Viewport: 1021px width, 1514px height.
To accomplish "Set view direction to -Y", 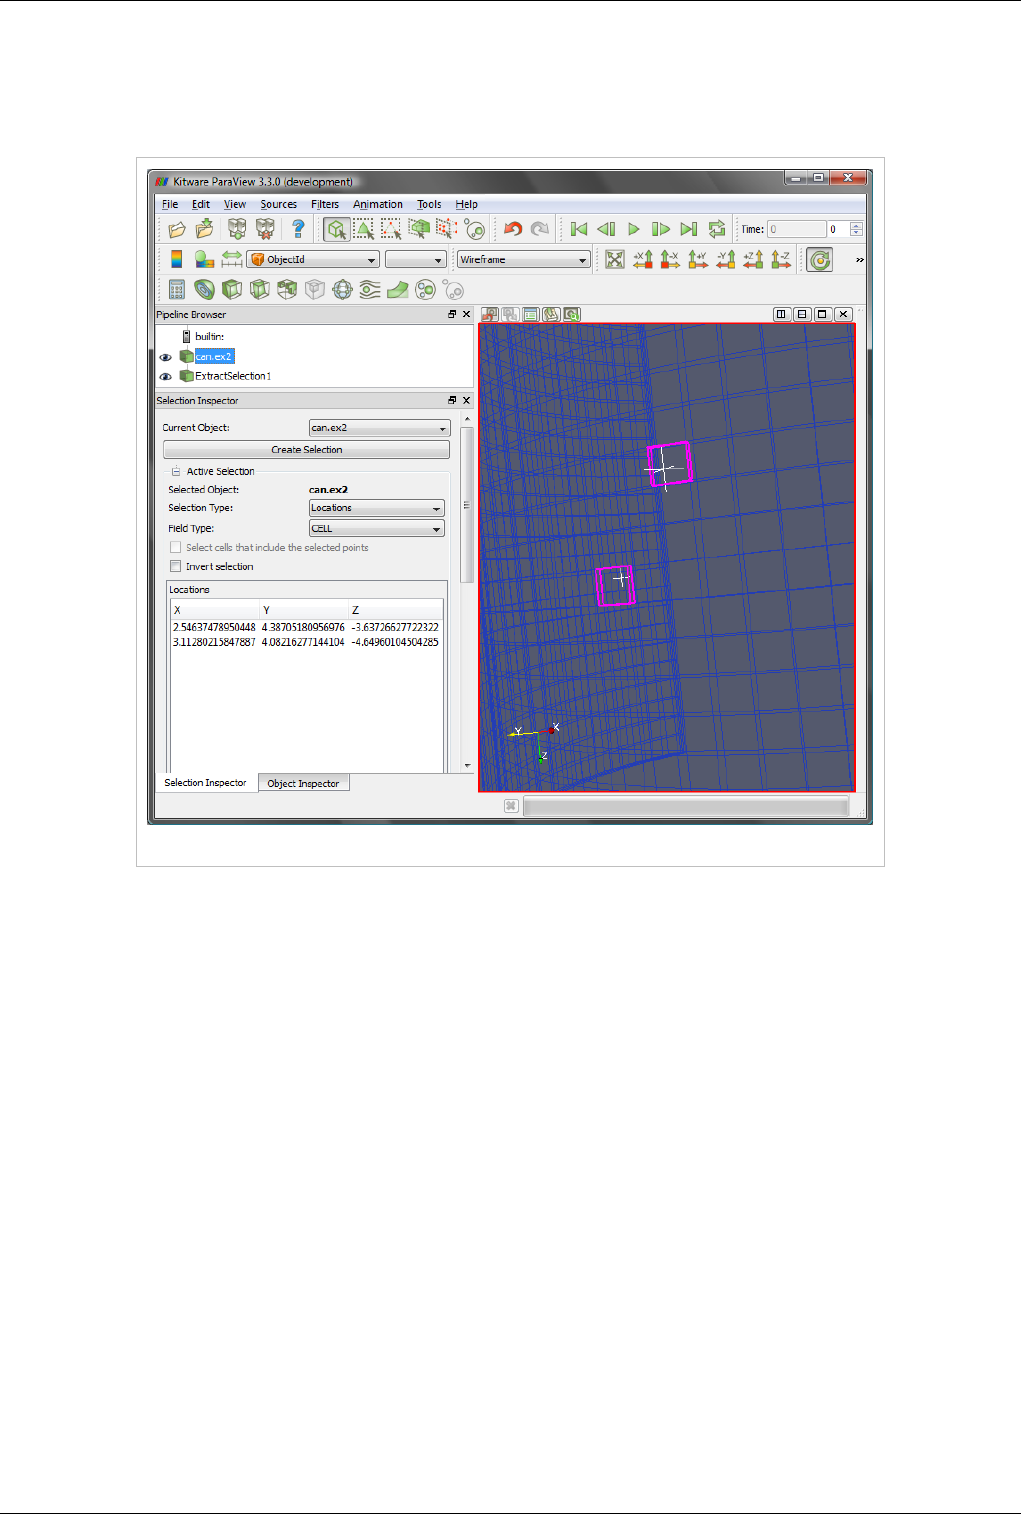I will [726, 259].
